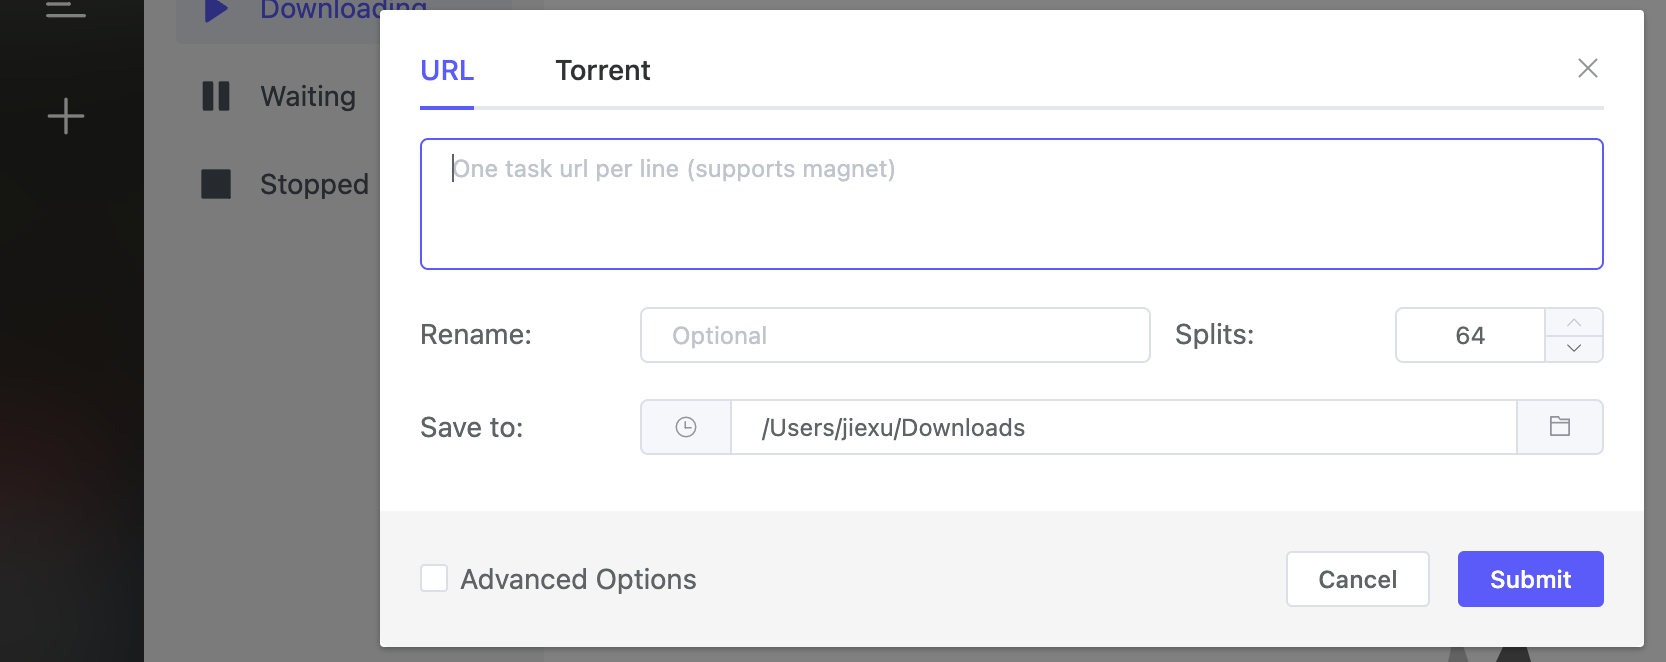The height and width of the screenshot is (662, 1666).
Task: Open the recent directories clock icon
Action: pos(686,427)
